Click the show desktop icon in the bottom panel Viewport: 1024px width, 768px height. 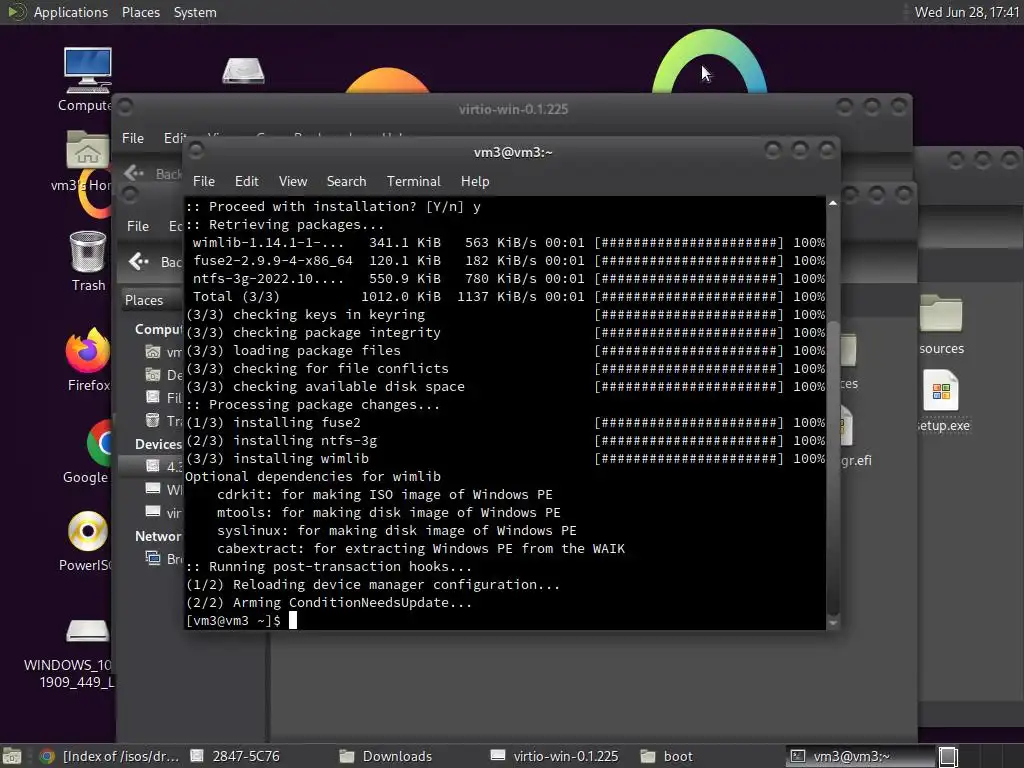click(x=12, y=756)
